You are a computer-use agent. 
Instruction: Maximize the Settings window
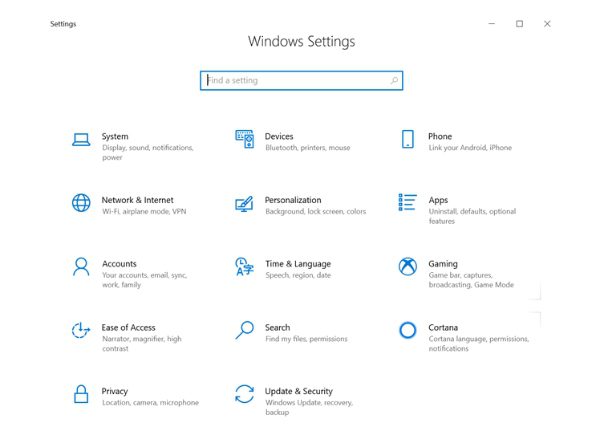click(x=519, y=24)
